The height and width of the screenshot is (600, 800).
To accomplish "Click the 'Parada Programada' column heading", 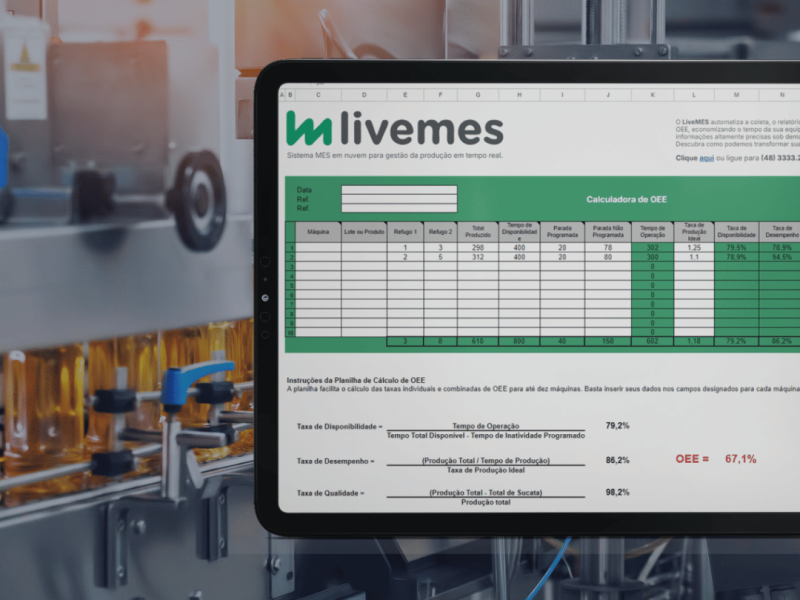I will (562, 232).
